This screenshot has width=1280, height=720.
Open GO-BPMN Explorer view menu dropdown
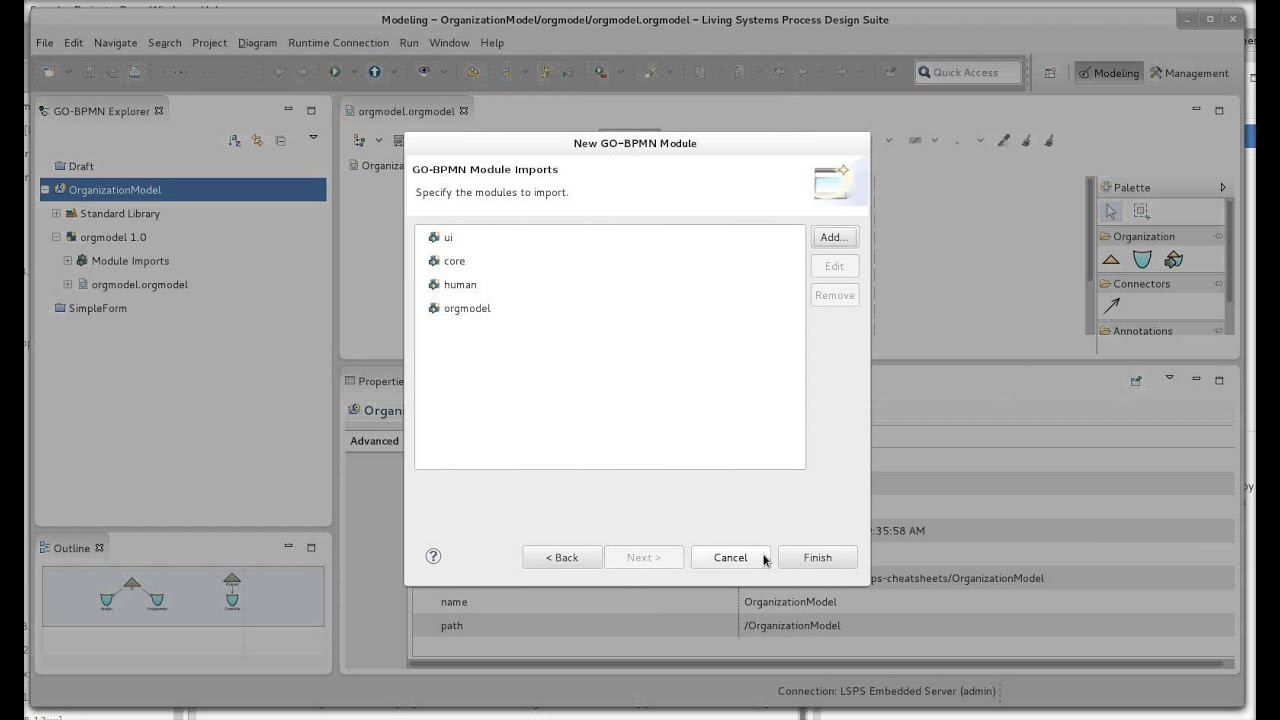click(313, 138)
